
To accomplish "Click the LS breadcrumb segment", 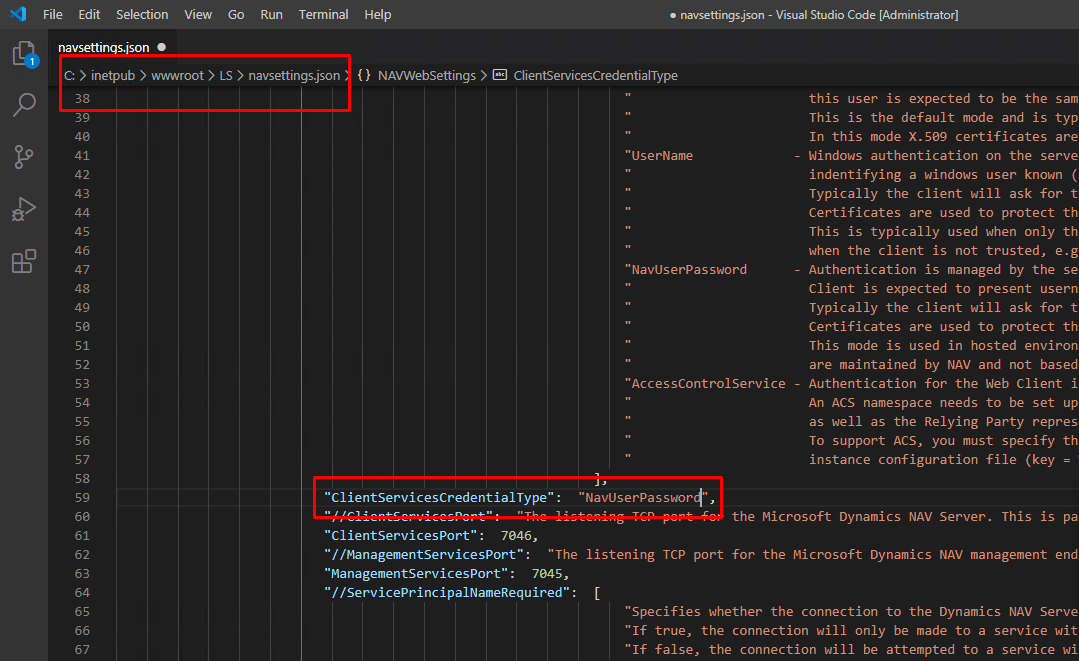I will pos(226,76).
